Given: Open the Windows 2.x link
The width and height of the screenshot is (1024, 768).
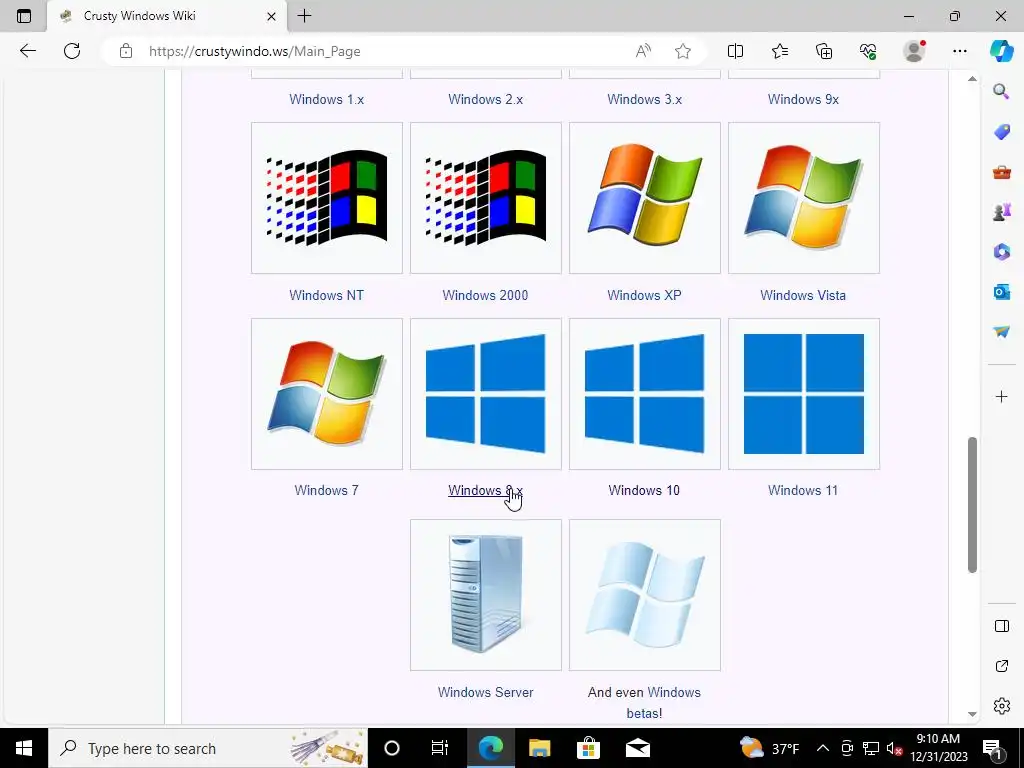Looking at the screenshot, I should coord(485,99).
